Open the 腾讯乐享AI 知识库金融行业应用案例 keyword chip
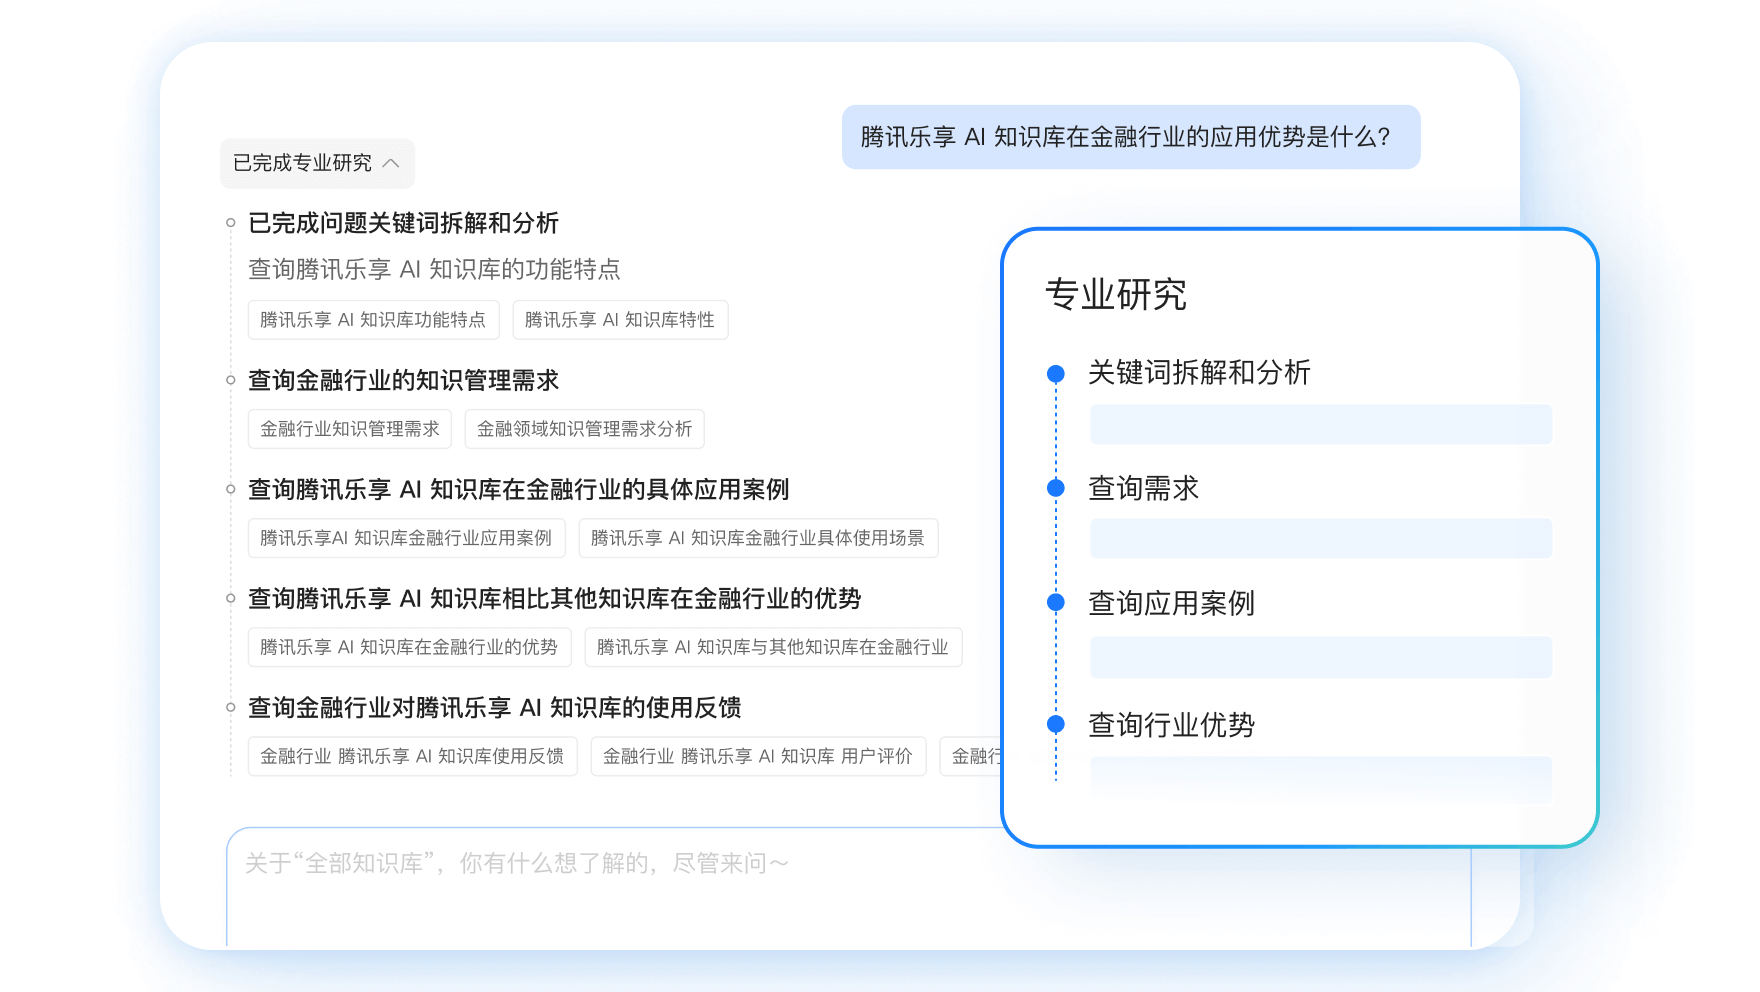 point(406,538)
